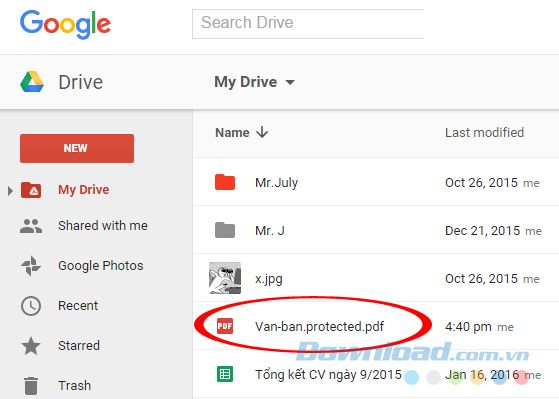Click the Google Drive triangle logo
Viewport: 559px width, 399px height.
(x=32, y=82)
